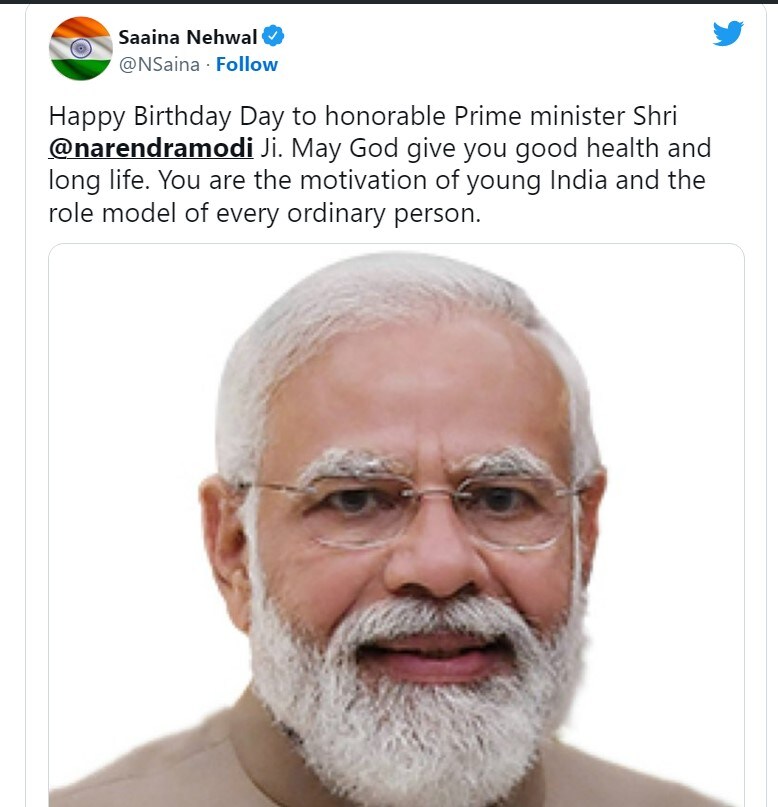Open the Indian flag profile avatar
The height and width of the screenshot is (807, 778).
pos(80,48)
